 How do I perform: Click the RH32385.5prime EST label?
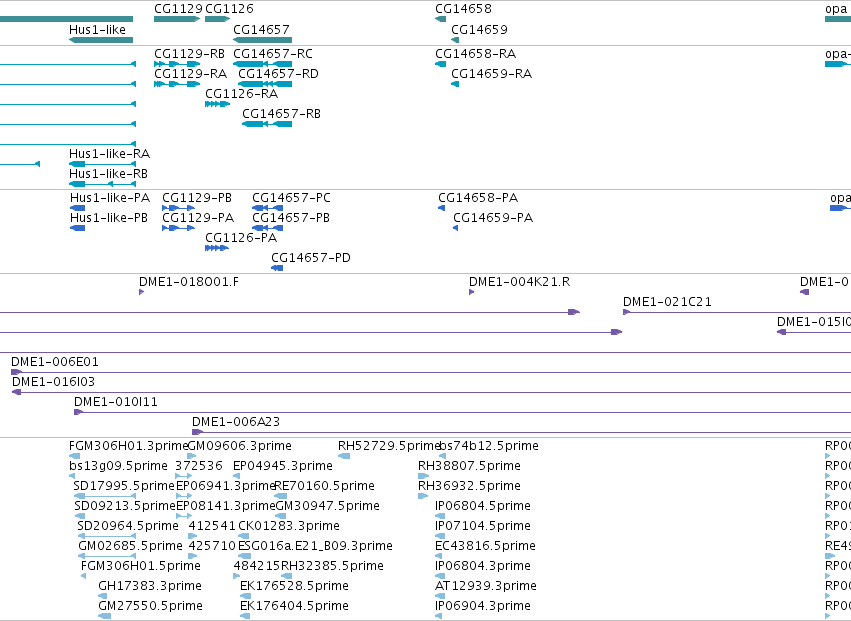point(332,566)
